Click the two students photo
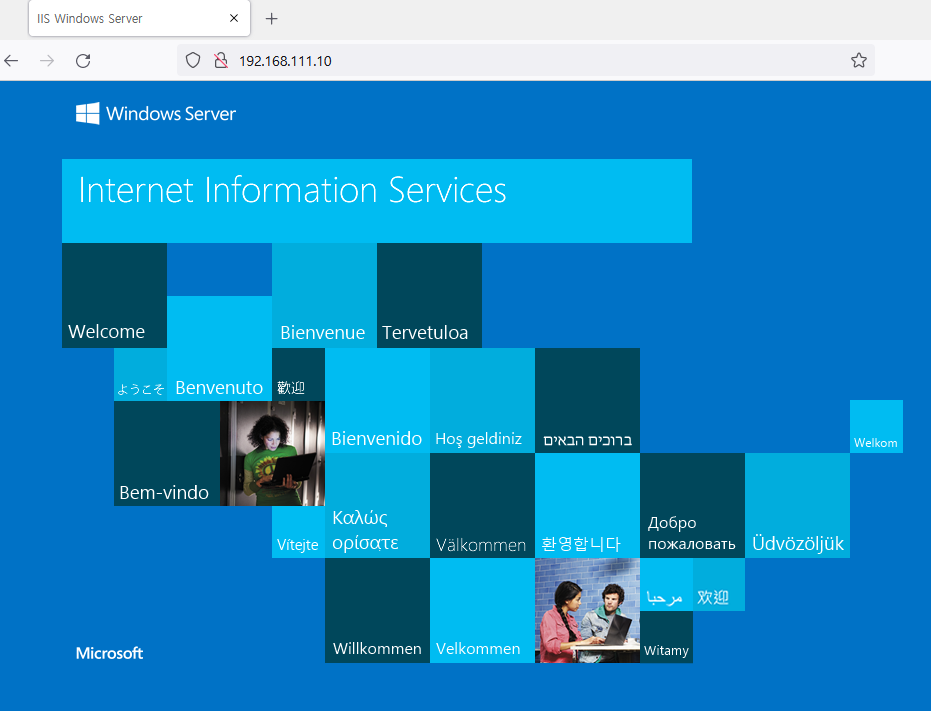The height and width of the screenshot is (711, 931). click(587, 611)
